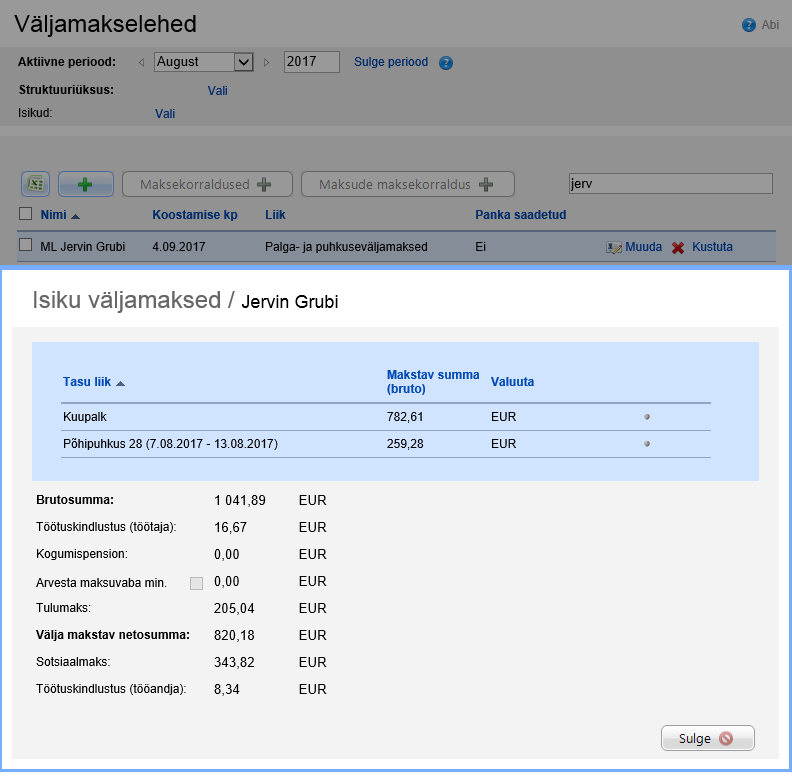Close dialog with Sulge button
The height and width of the screenshot is (776, 792).
click(x=707, y=739)
